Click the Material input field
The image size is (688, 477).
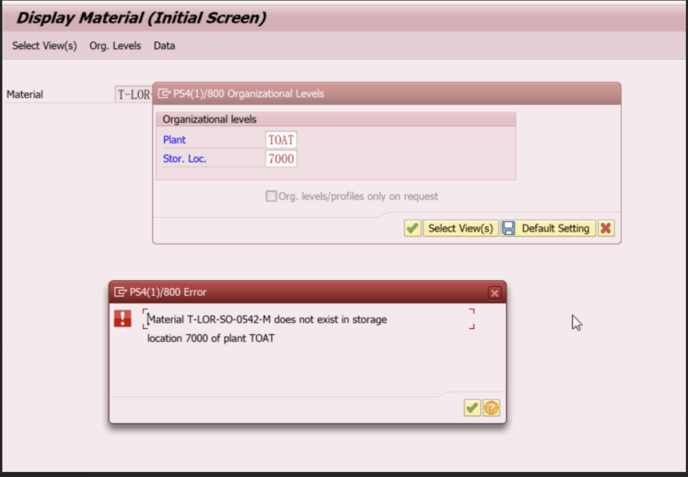click(133, 95)
